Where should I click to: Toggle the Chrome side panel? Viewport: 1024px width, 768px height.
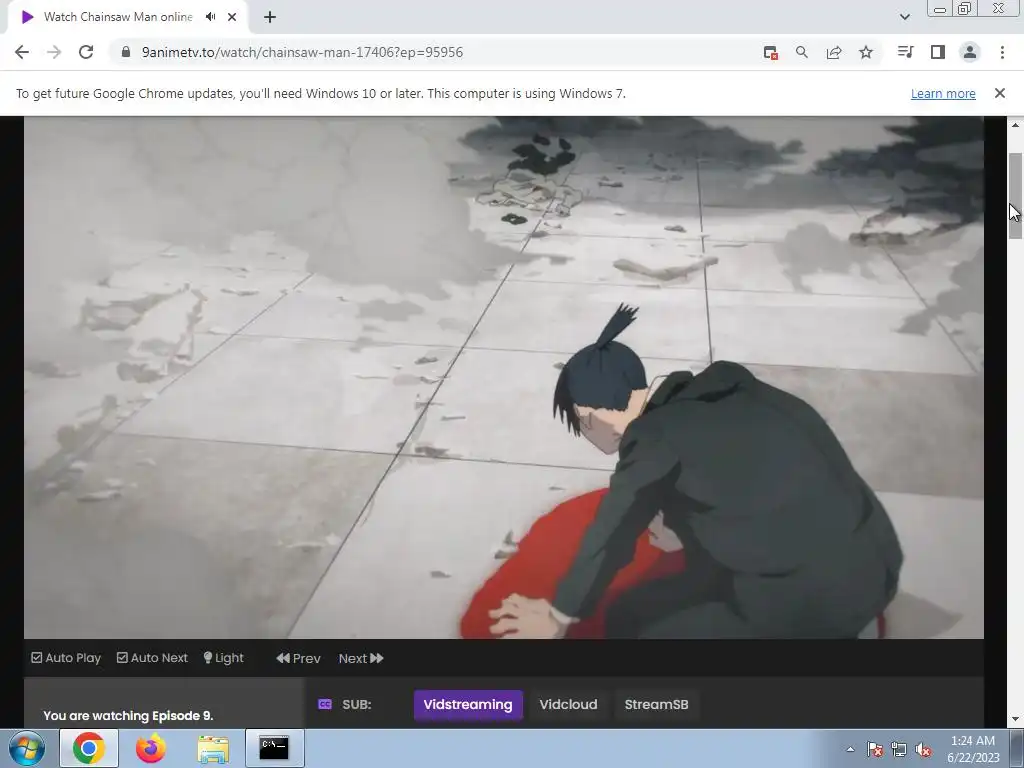coord(938,52)
